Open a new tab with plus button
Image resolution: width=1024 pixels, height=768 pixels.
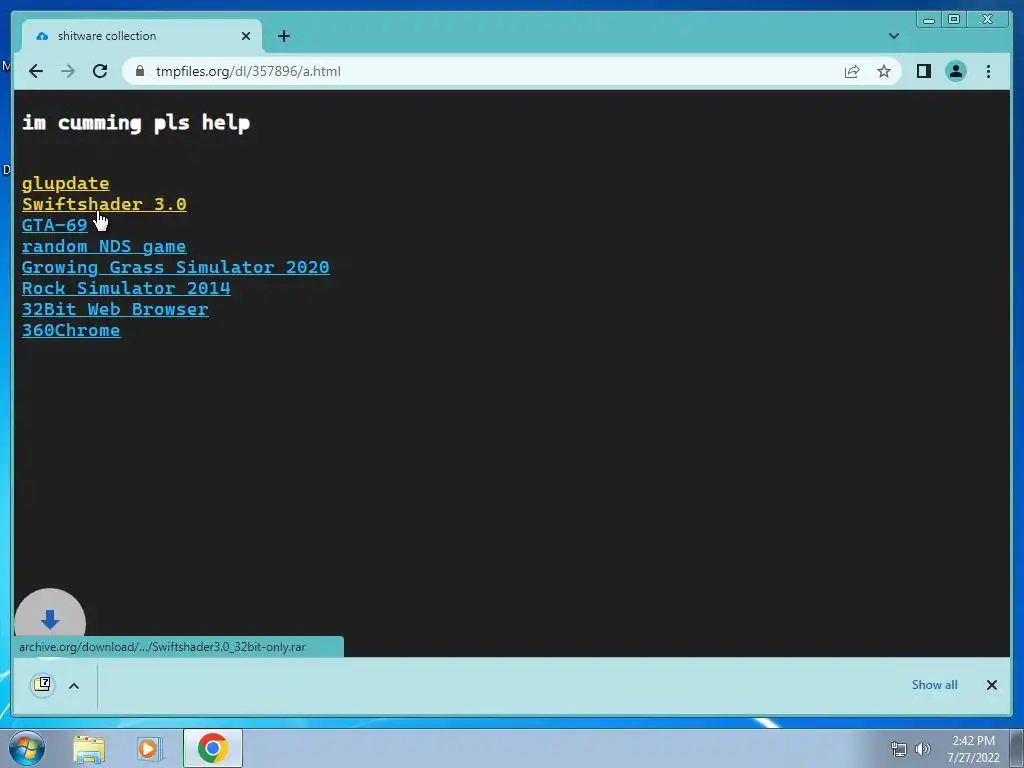click(283, 36)
